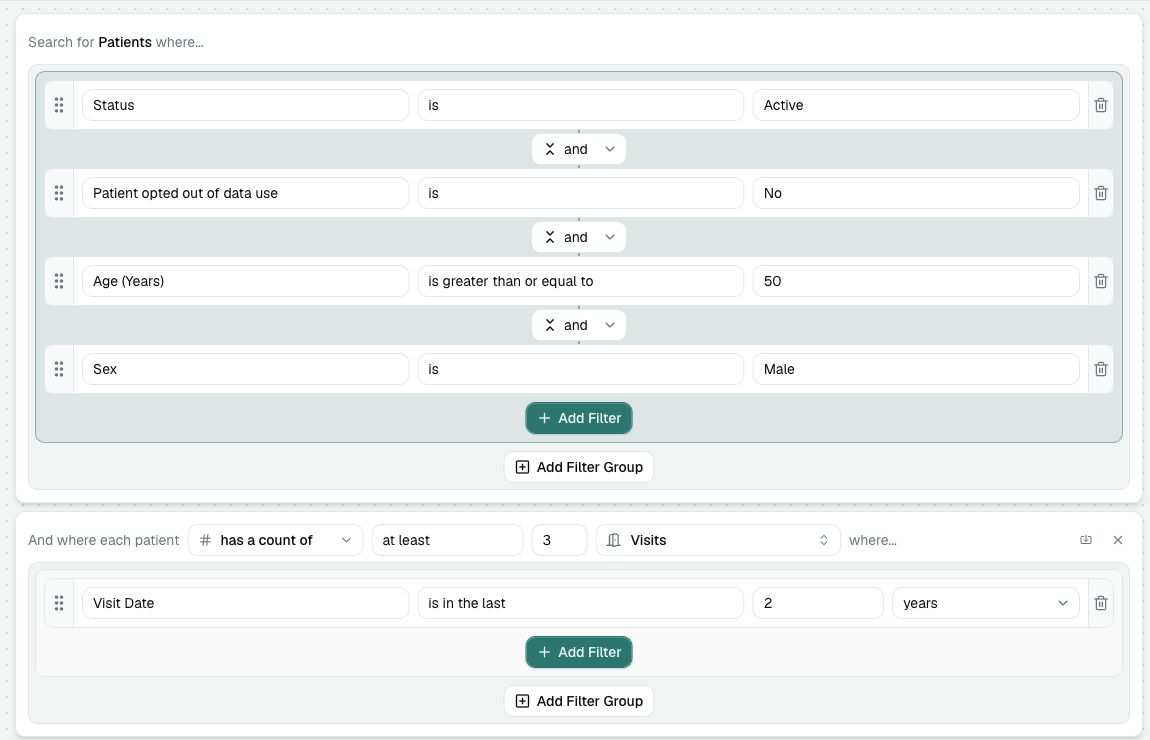Screen dimensions: 1150x740
Task: Grab the drag handle of the Visit Date row
Action: [59, 603]
